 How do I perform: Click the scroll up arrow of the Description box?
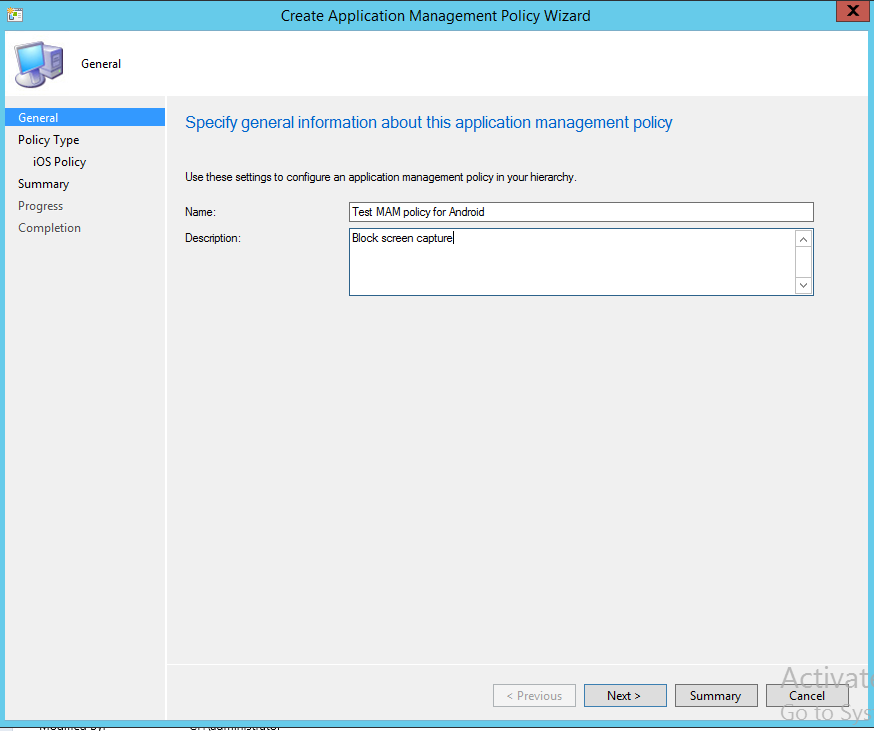tap(803, 238)
